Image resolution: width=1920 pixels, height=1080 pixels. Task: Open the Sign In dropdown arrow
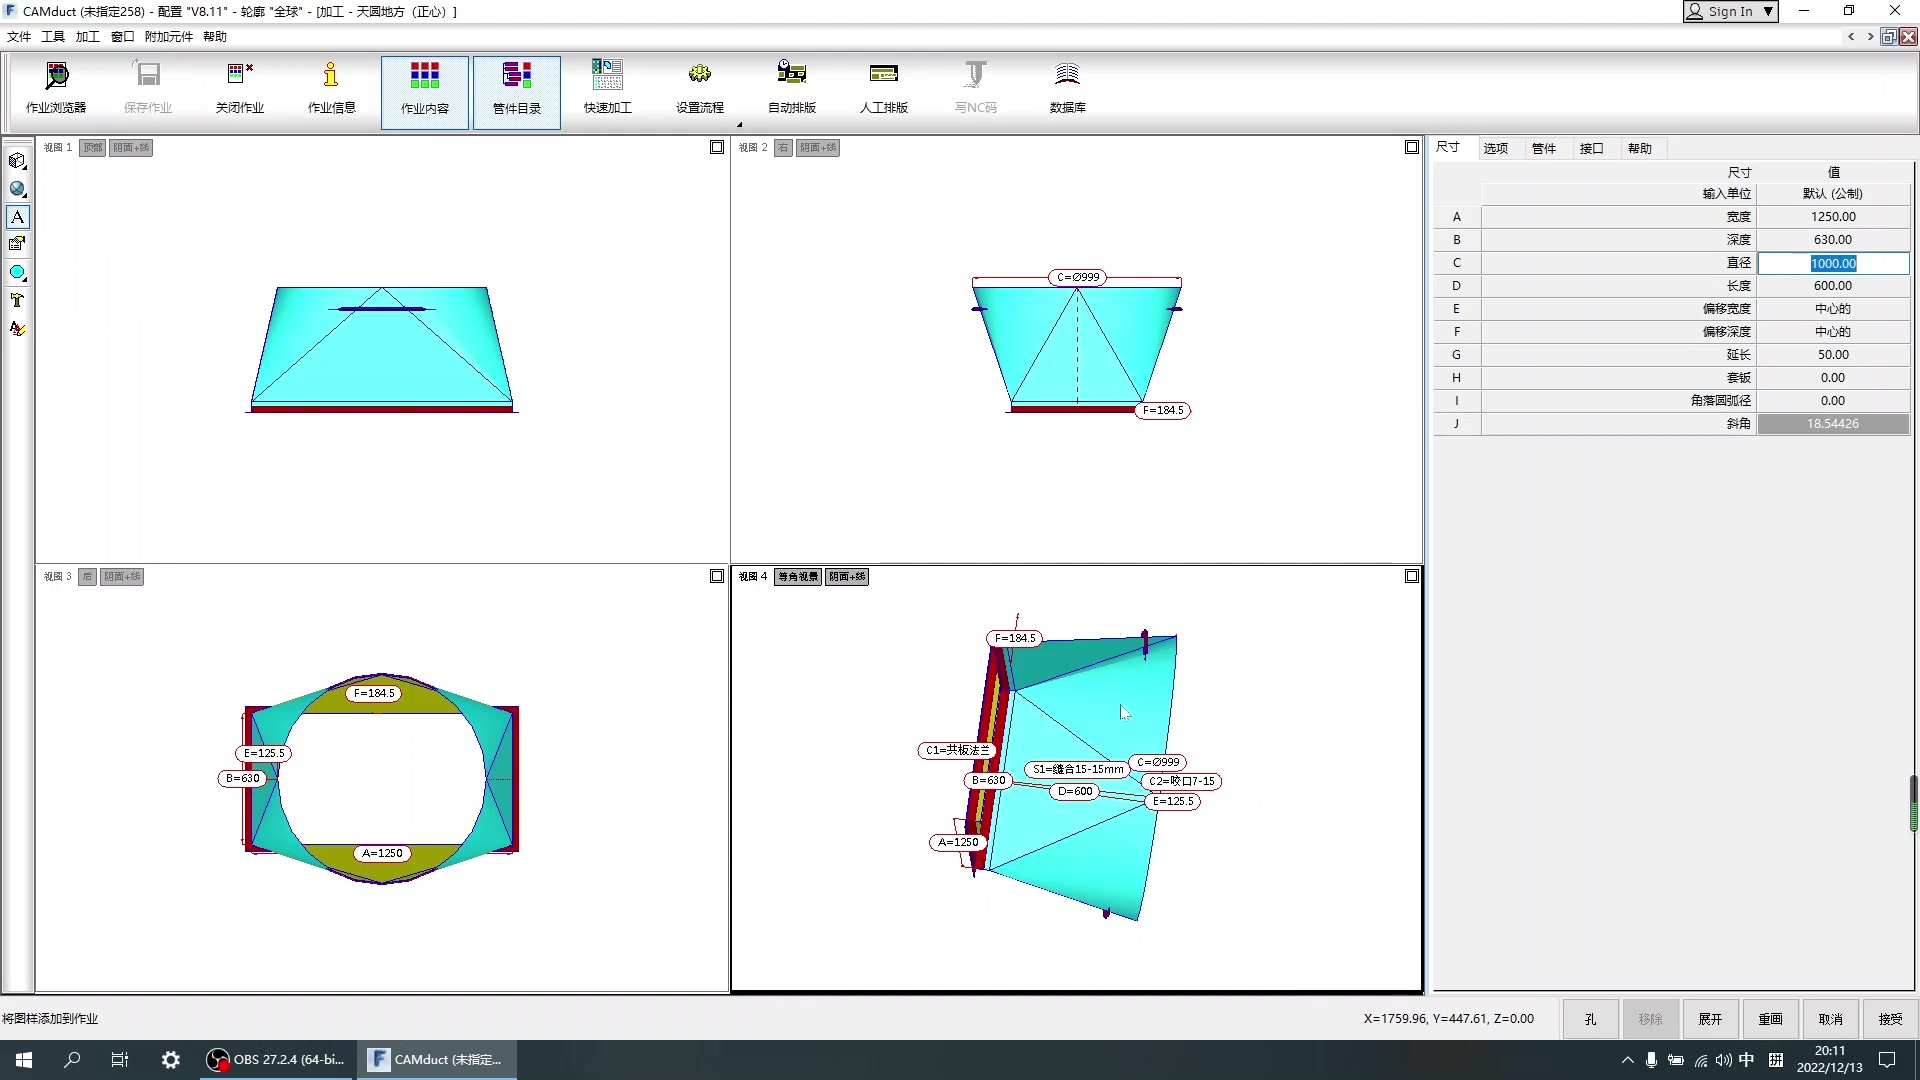tap(1768, 12)
